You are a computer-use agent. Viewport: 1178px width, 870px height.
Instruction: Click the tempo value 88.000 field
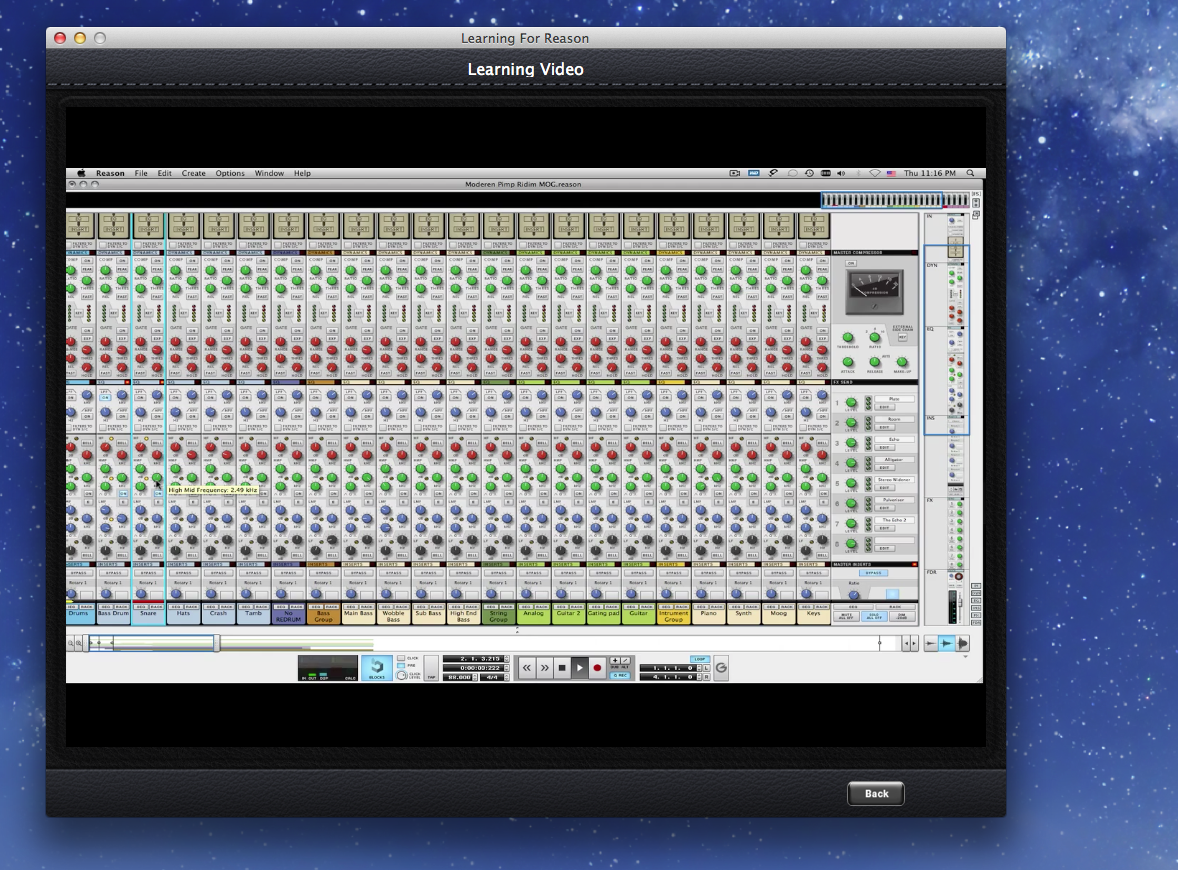458,677
